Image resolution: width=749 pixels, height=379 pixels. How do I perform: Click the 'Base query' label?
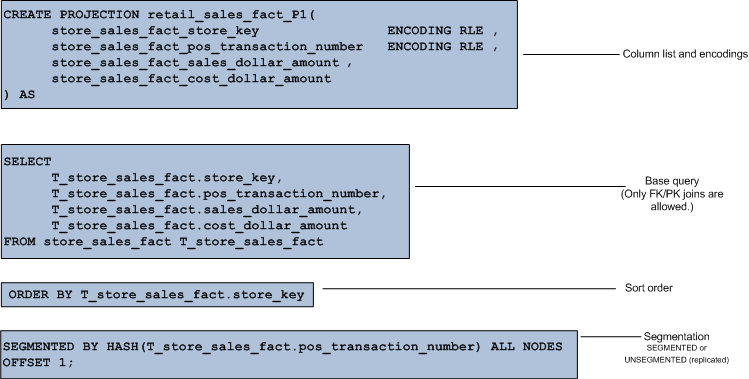pos(672,182)
